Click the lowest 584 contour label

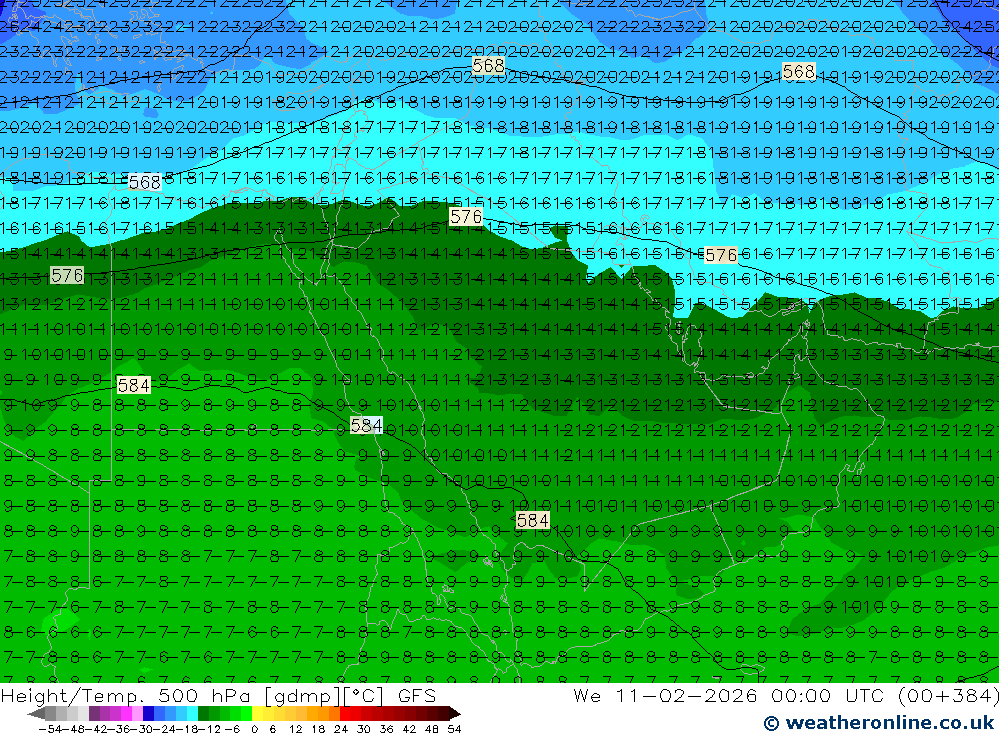[x=533, y=521]
